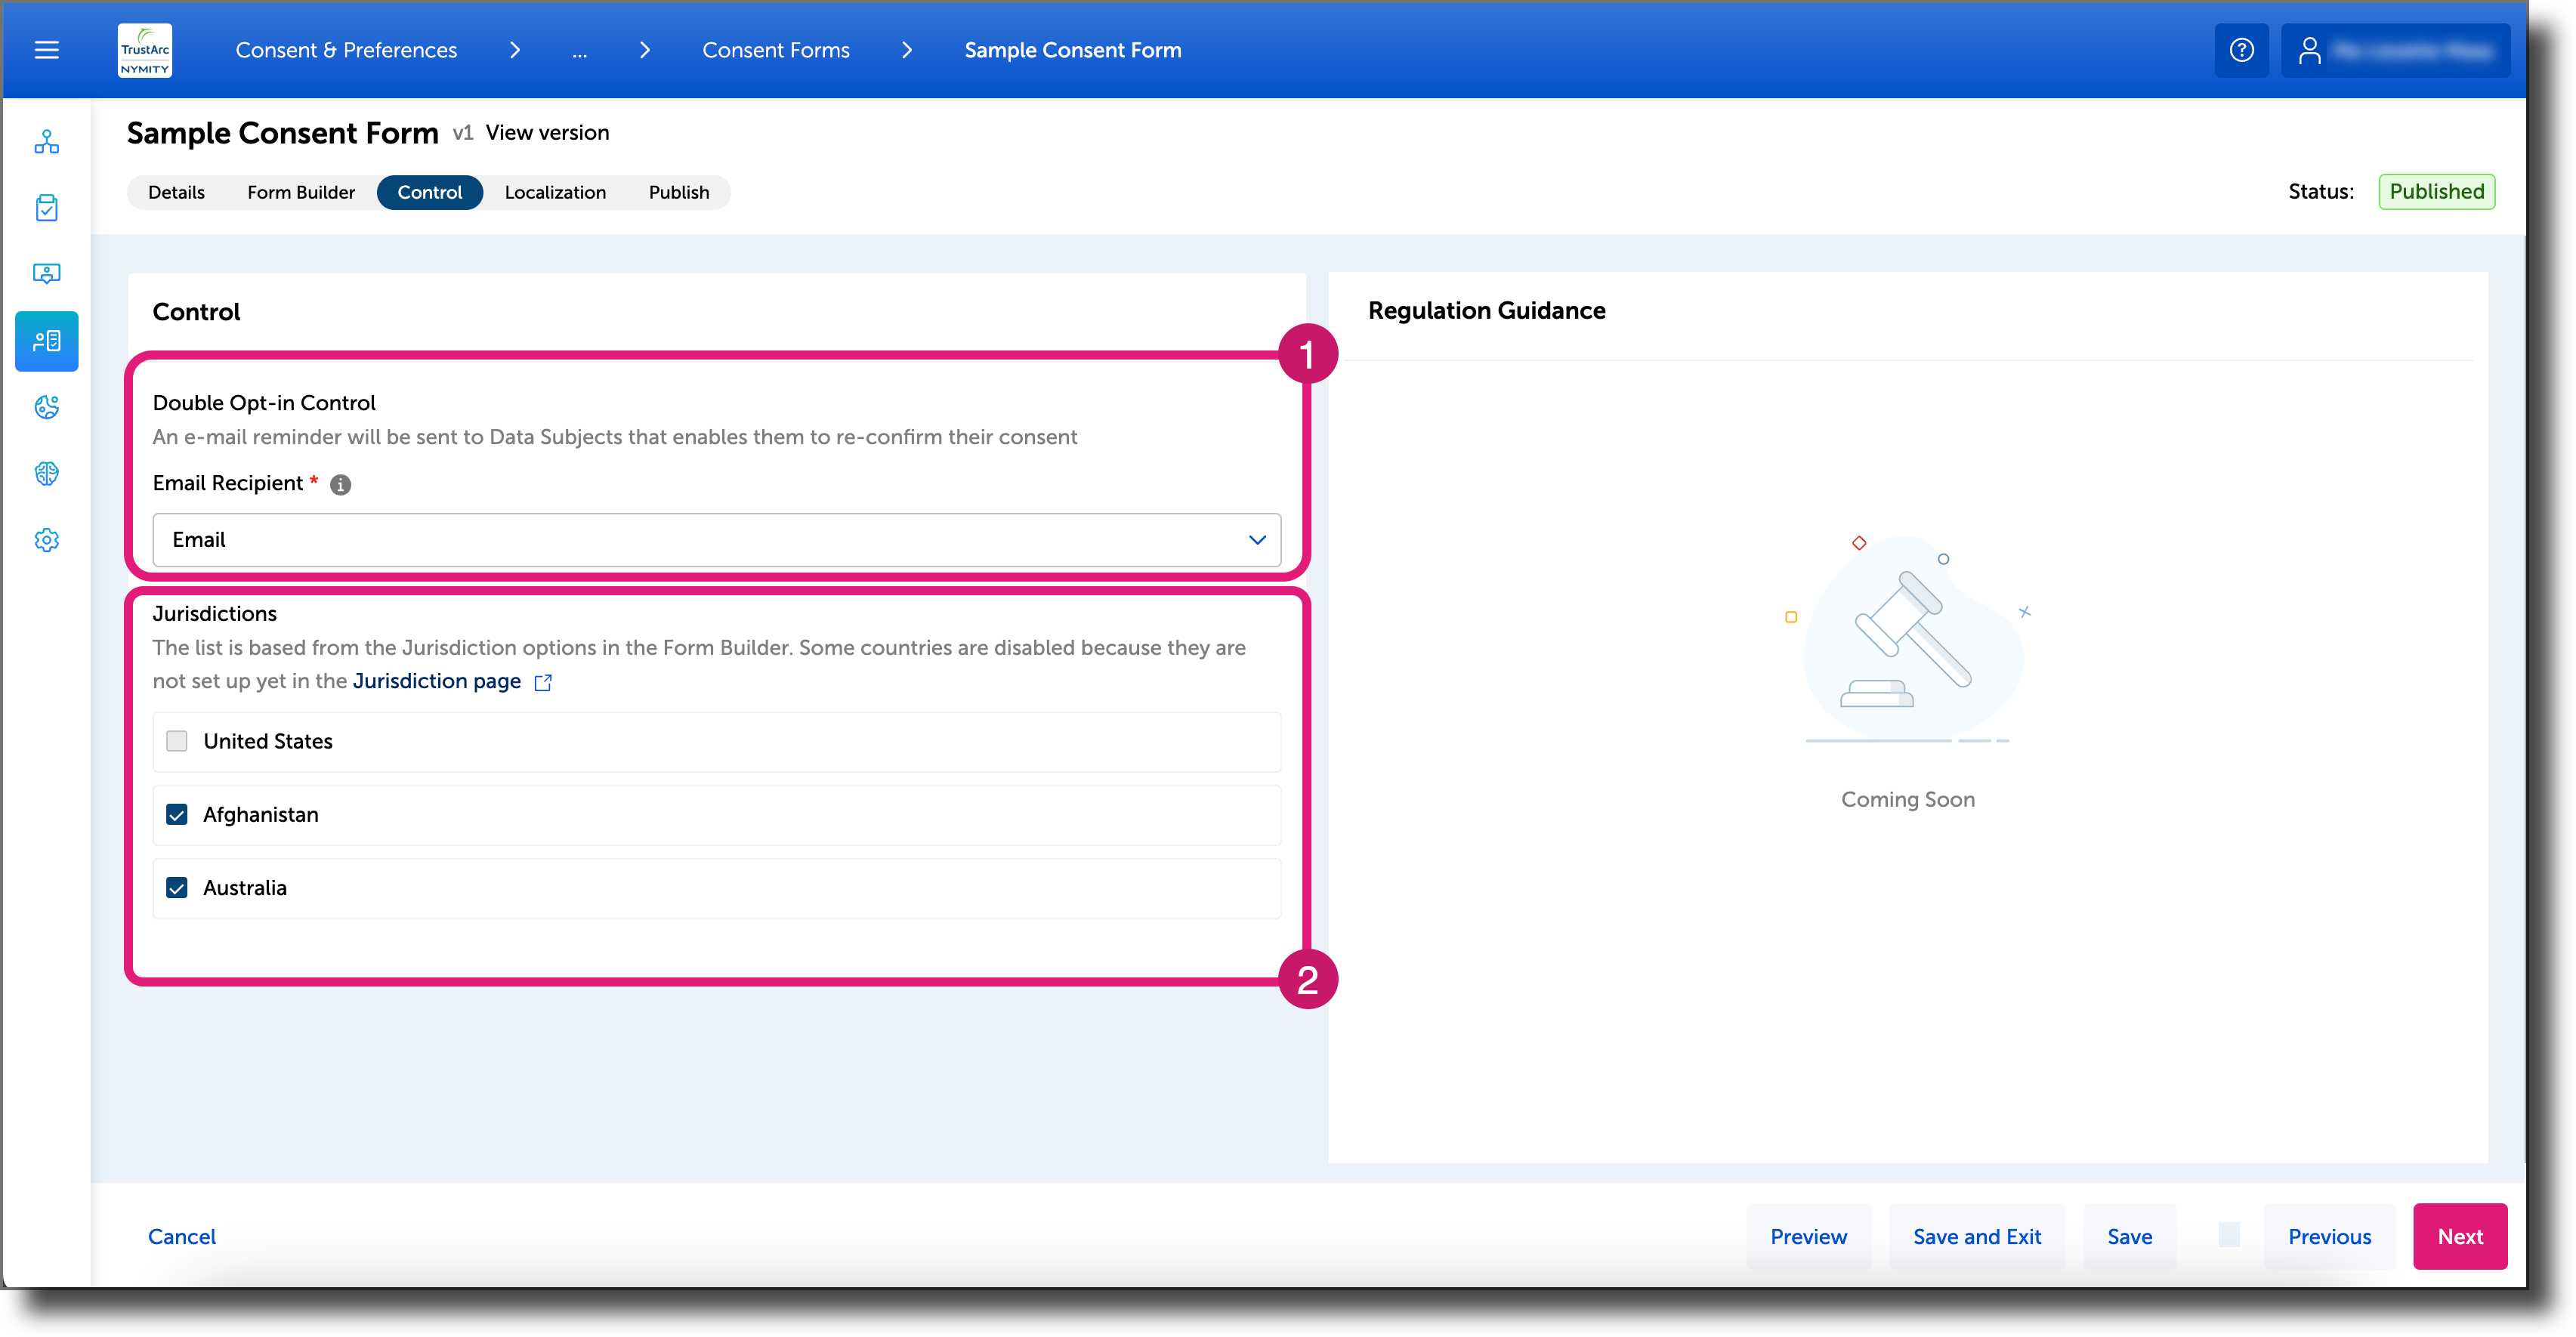The height and width of the screenshot is (1337, 2576).
Task: Disable the Australia jurisdiction checkbox
Action: (x=177, y=887)
